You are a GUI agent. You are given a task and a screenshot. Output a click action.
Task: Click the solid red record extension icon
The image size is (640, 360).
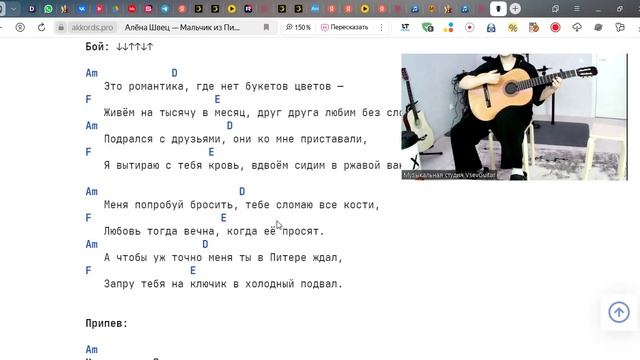coord(555,27)
